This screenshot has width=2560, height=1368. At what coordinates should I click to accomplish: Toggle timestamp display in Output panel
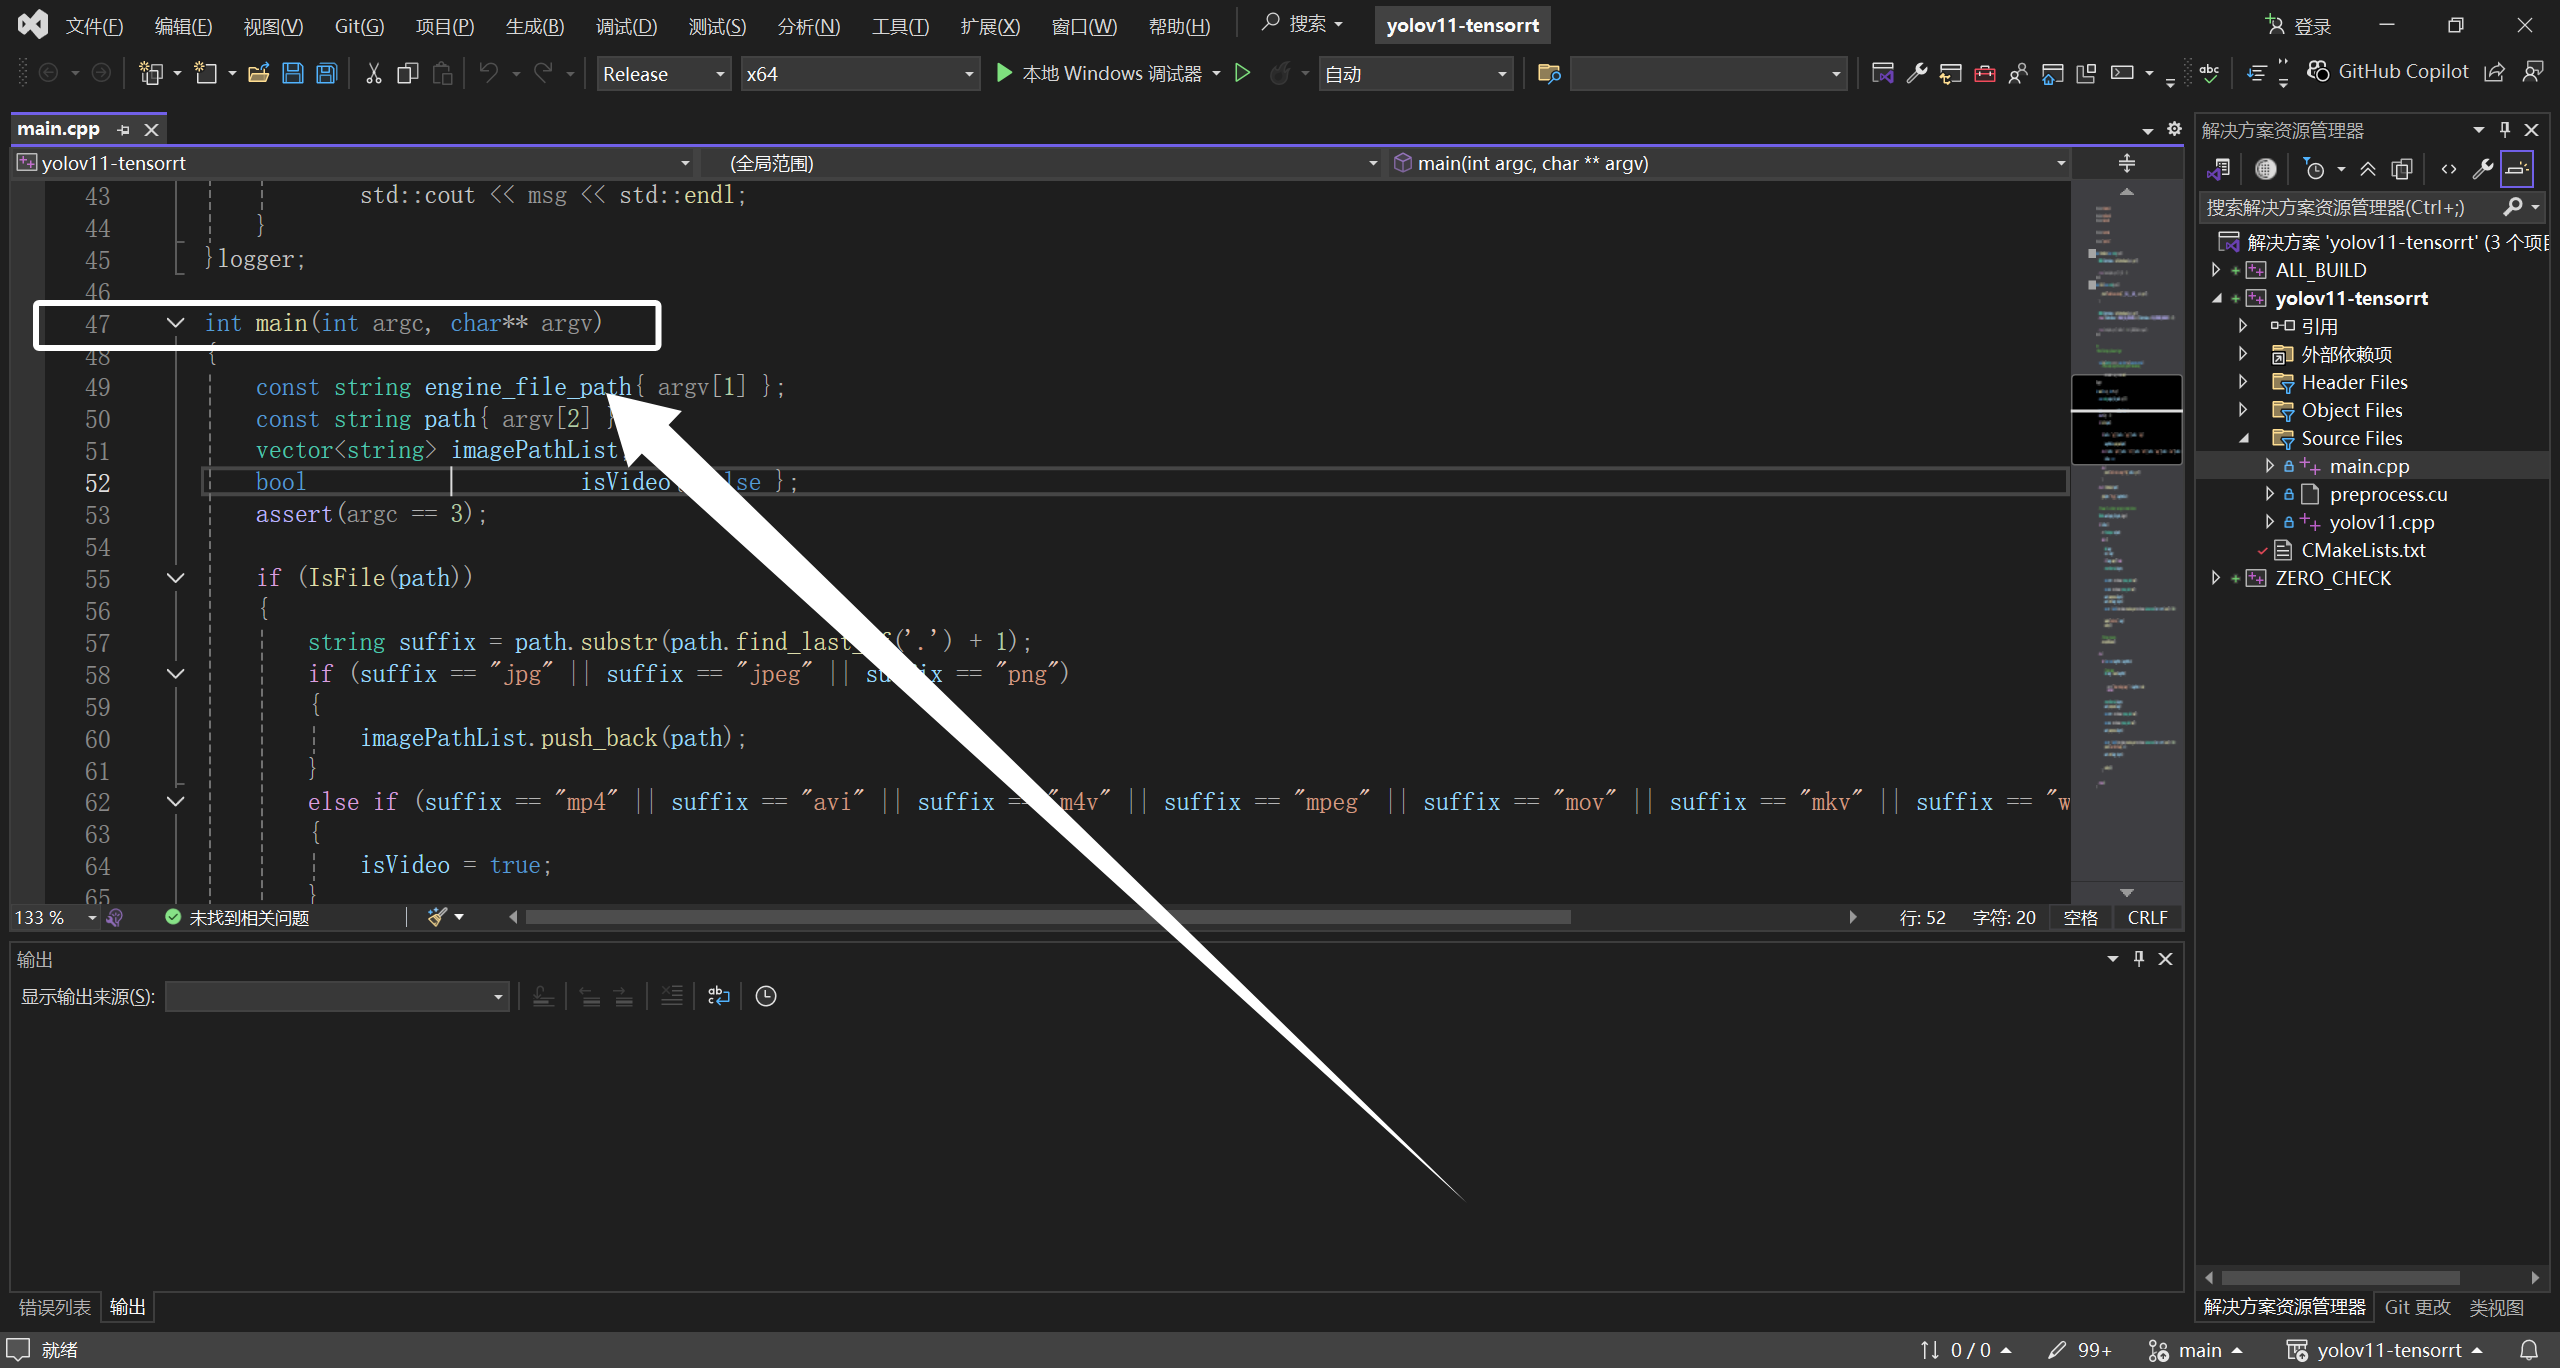click(x=766, y=996)
